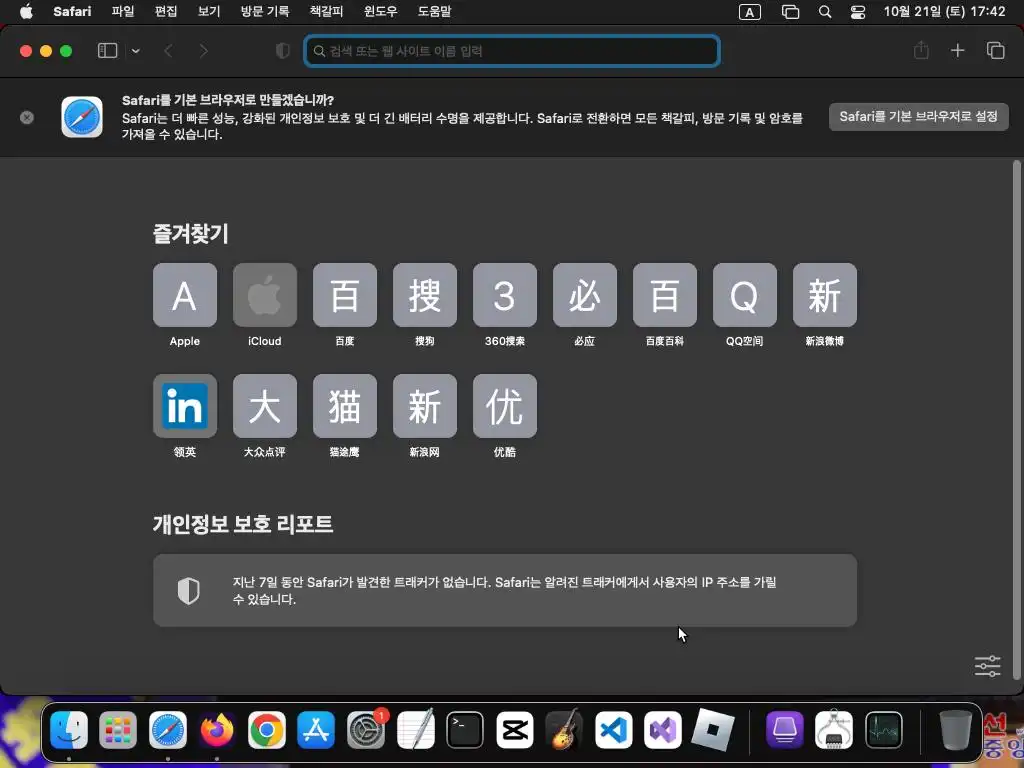The height and width of the screenshot is (768, 1024).
Task: Dismiss the default browser banner
Action: click(27, 118)
